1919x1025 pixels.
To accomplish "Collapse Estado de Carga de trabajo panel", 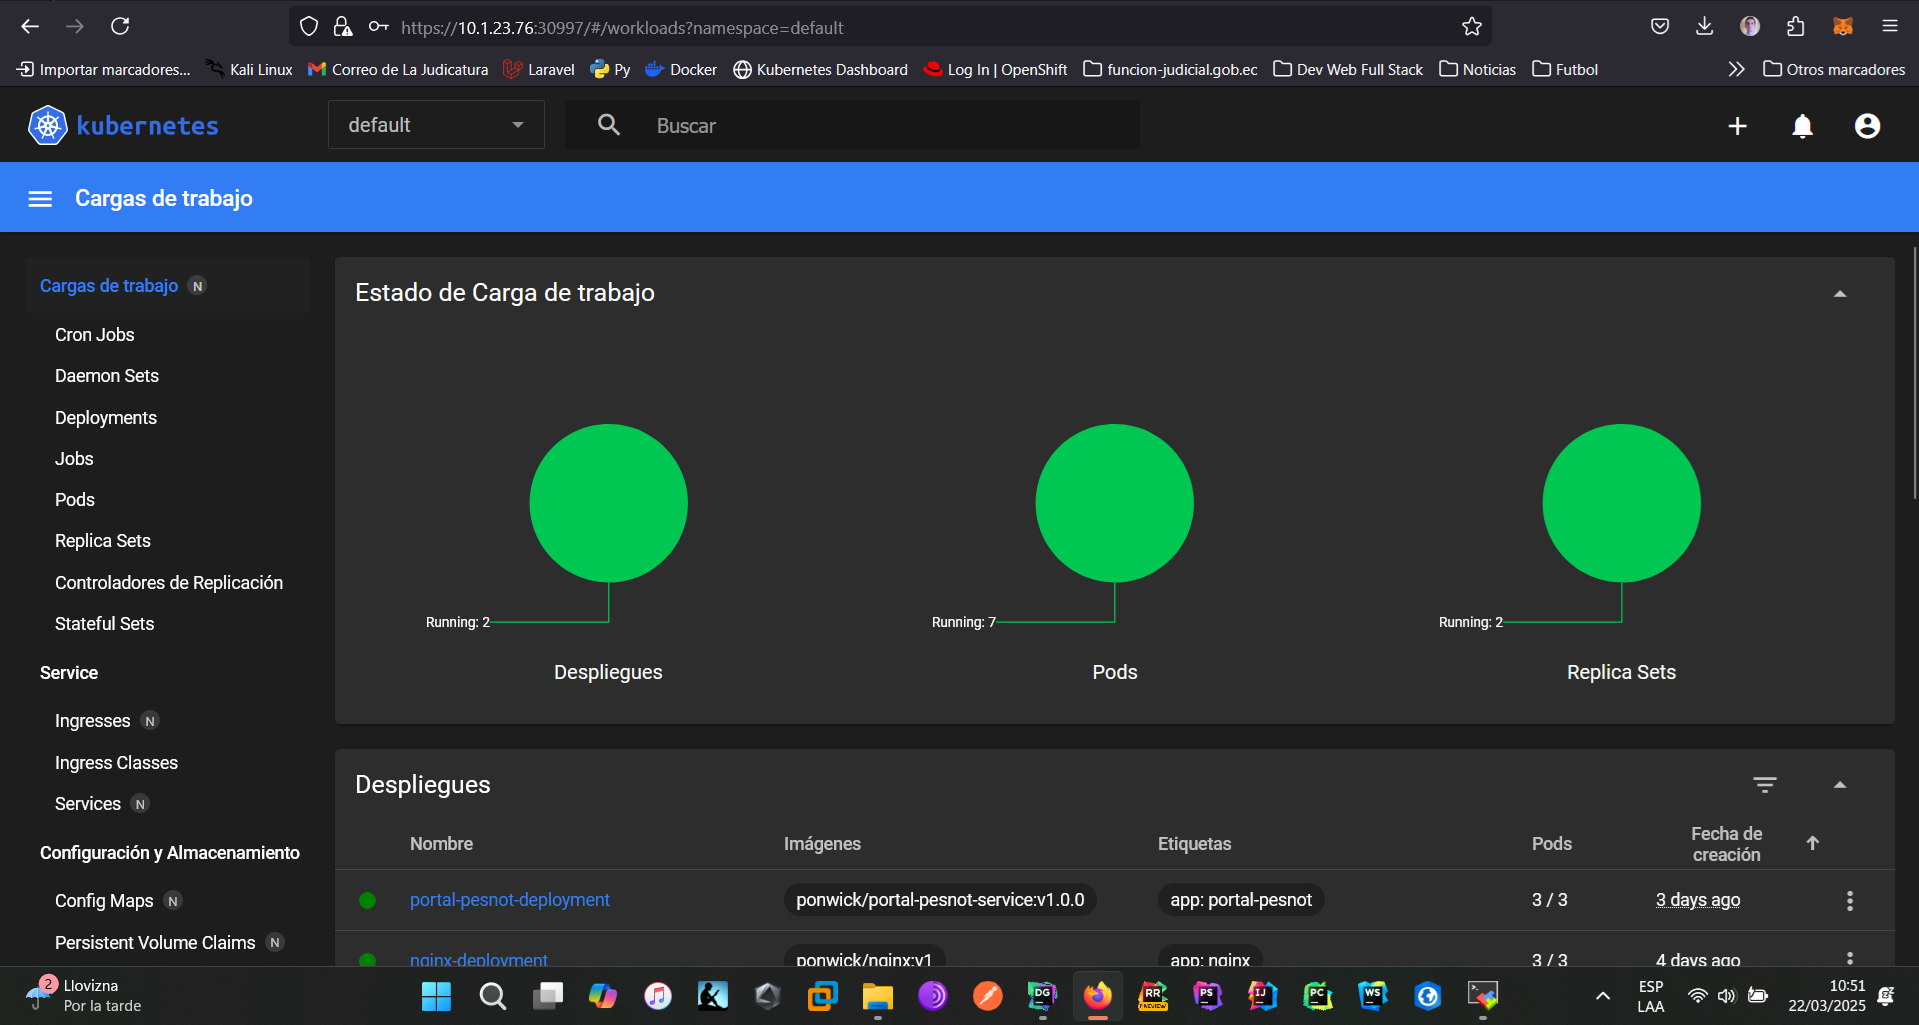I will click(x=1839, y=293).
